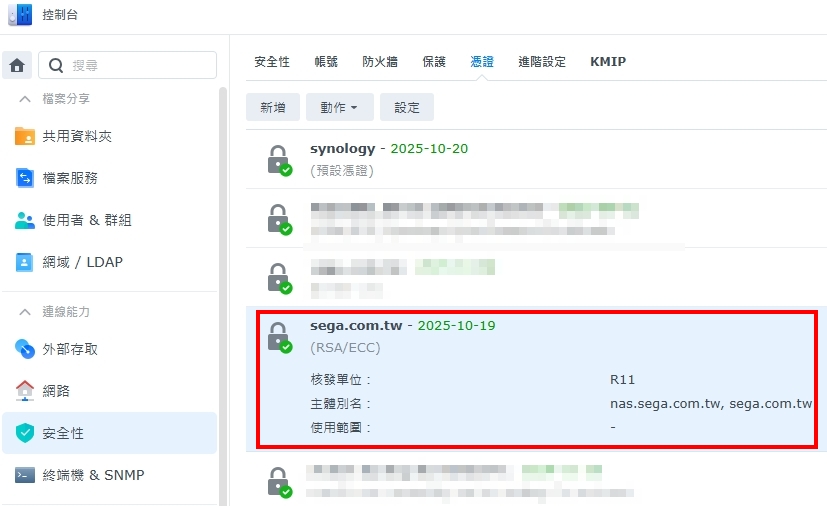The width and height of the screenshot is (827, 506).
Task: Select 網域 / LDAP label
Action: [x=83, y=262]
